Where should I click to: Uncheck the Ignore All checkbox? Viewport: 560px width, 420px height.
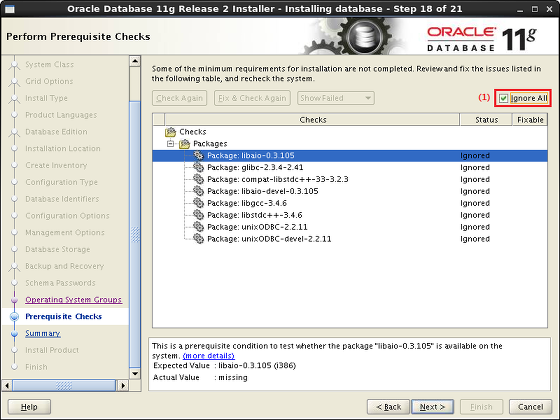coord(504,98)
